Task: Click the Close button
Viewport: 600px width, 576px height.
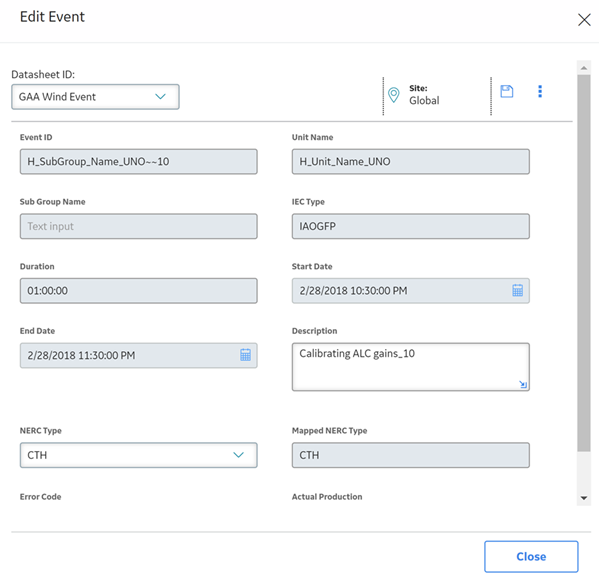Action: (x=531, y=556)
